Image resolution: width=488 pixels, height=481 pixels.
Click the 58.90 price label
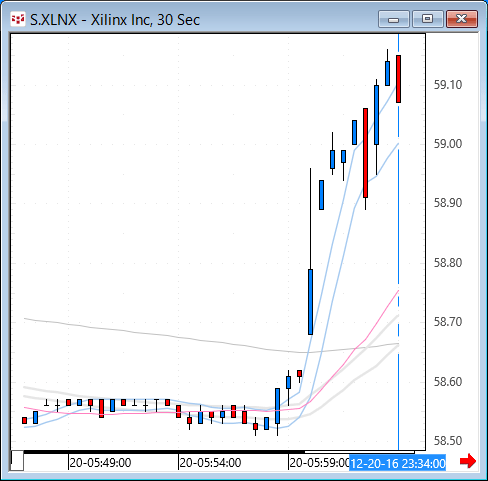coord(448,203)
